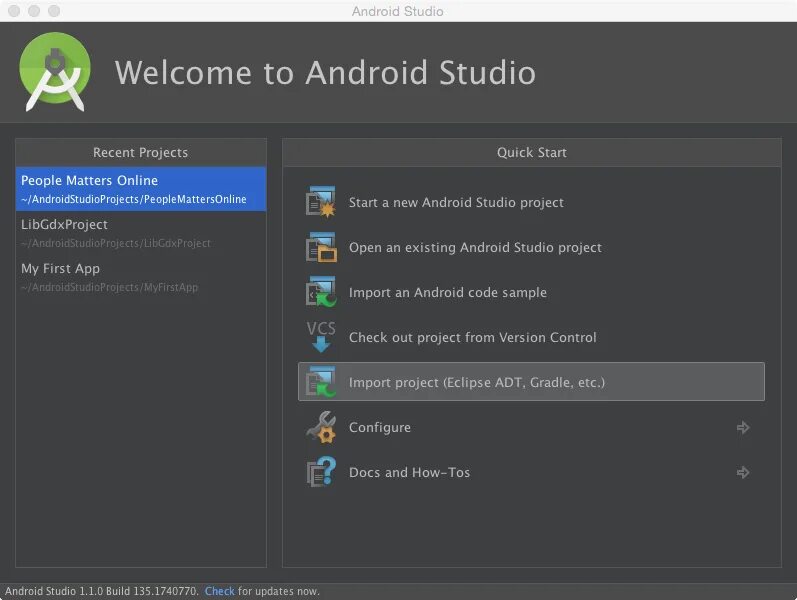Click the new project icon with orange starburst
This screenshot has width=797, height=600.
(x=321, y=202)
